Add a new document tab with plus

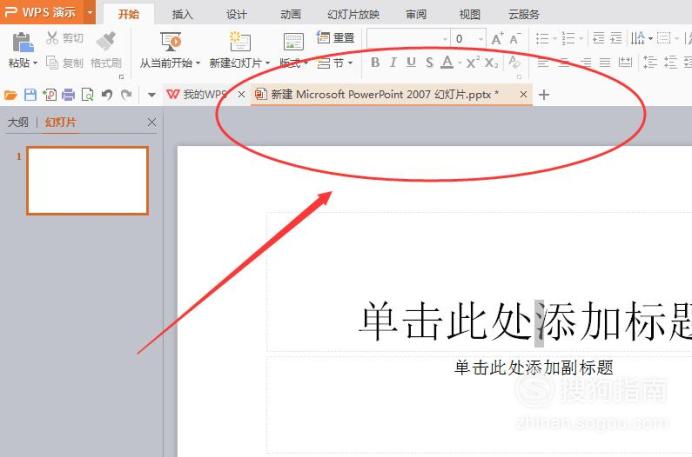click(x=544, y=94)
